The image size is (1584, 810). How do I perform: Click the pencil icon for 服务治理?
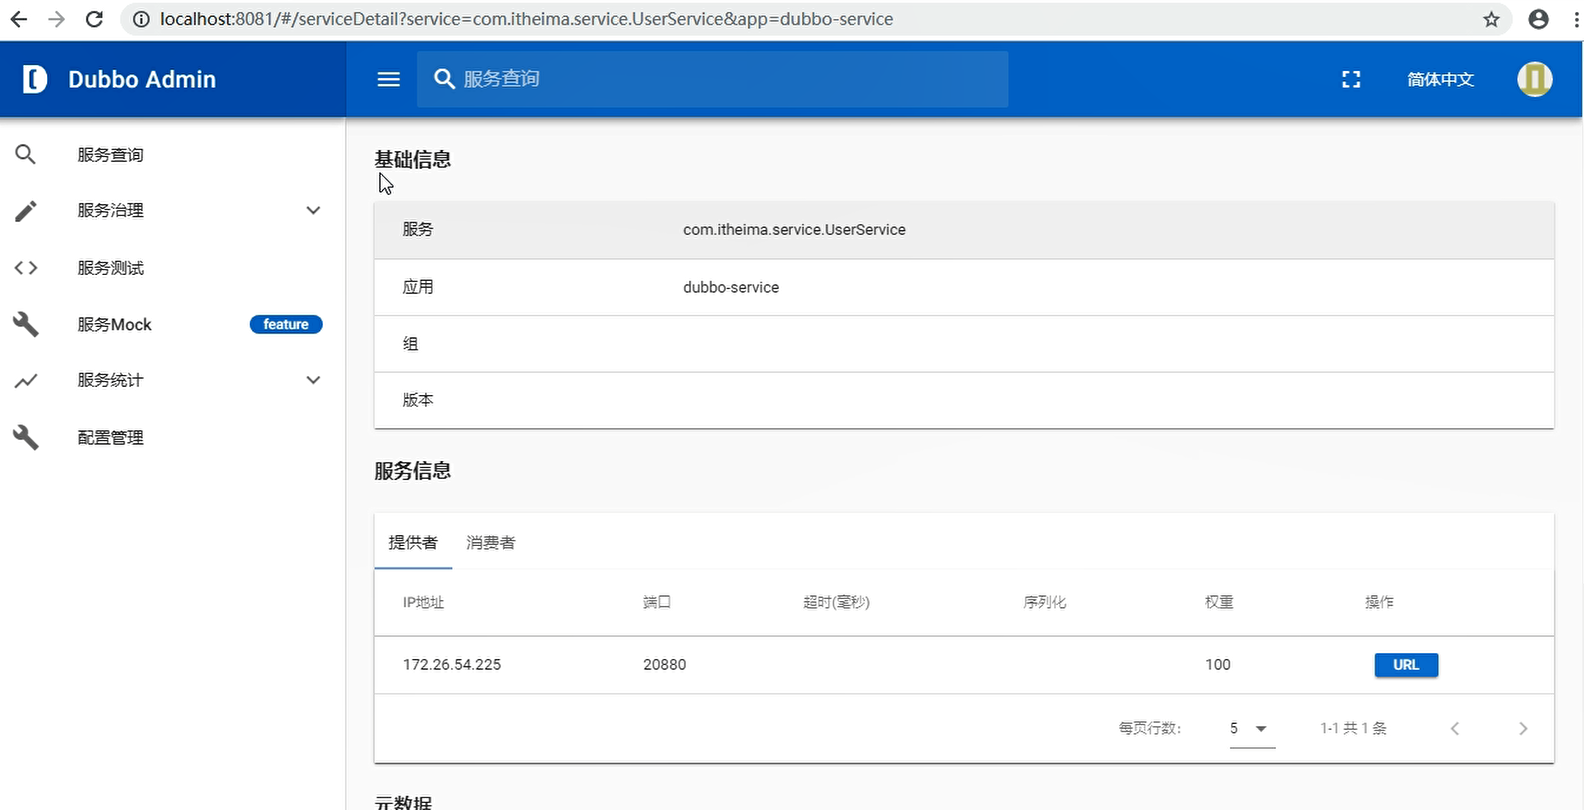pyautogui.click(x=26, y=211)
